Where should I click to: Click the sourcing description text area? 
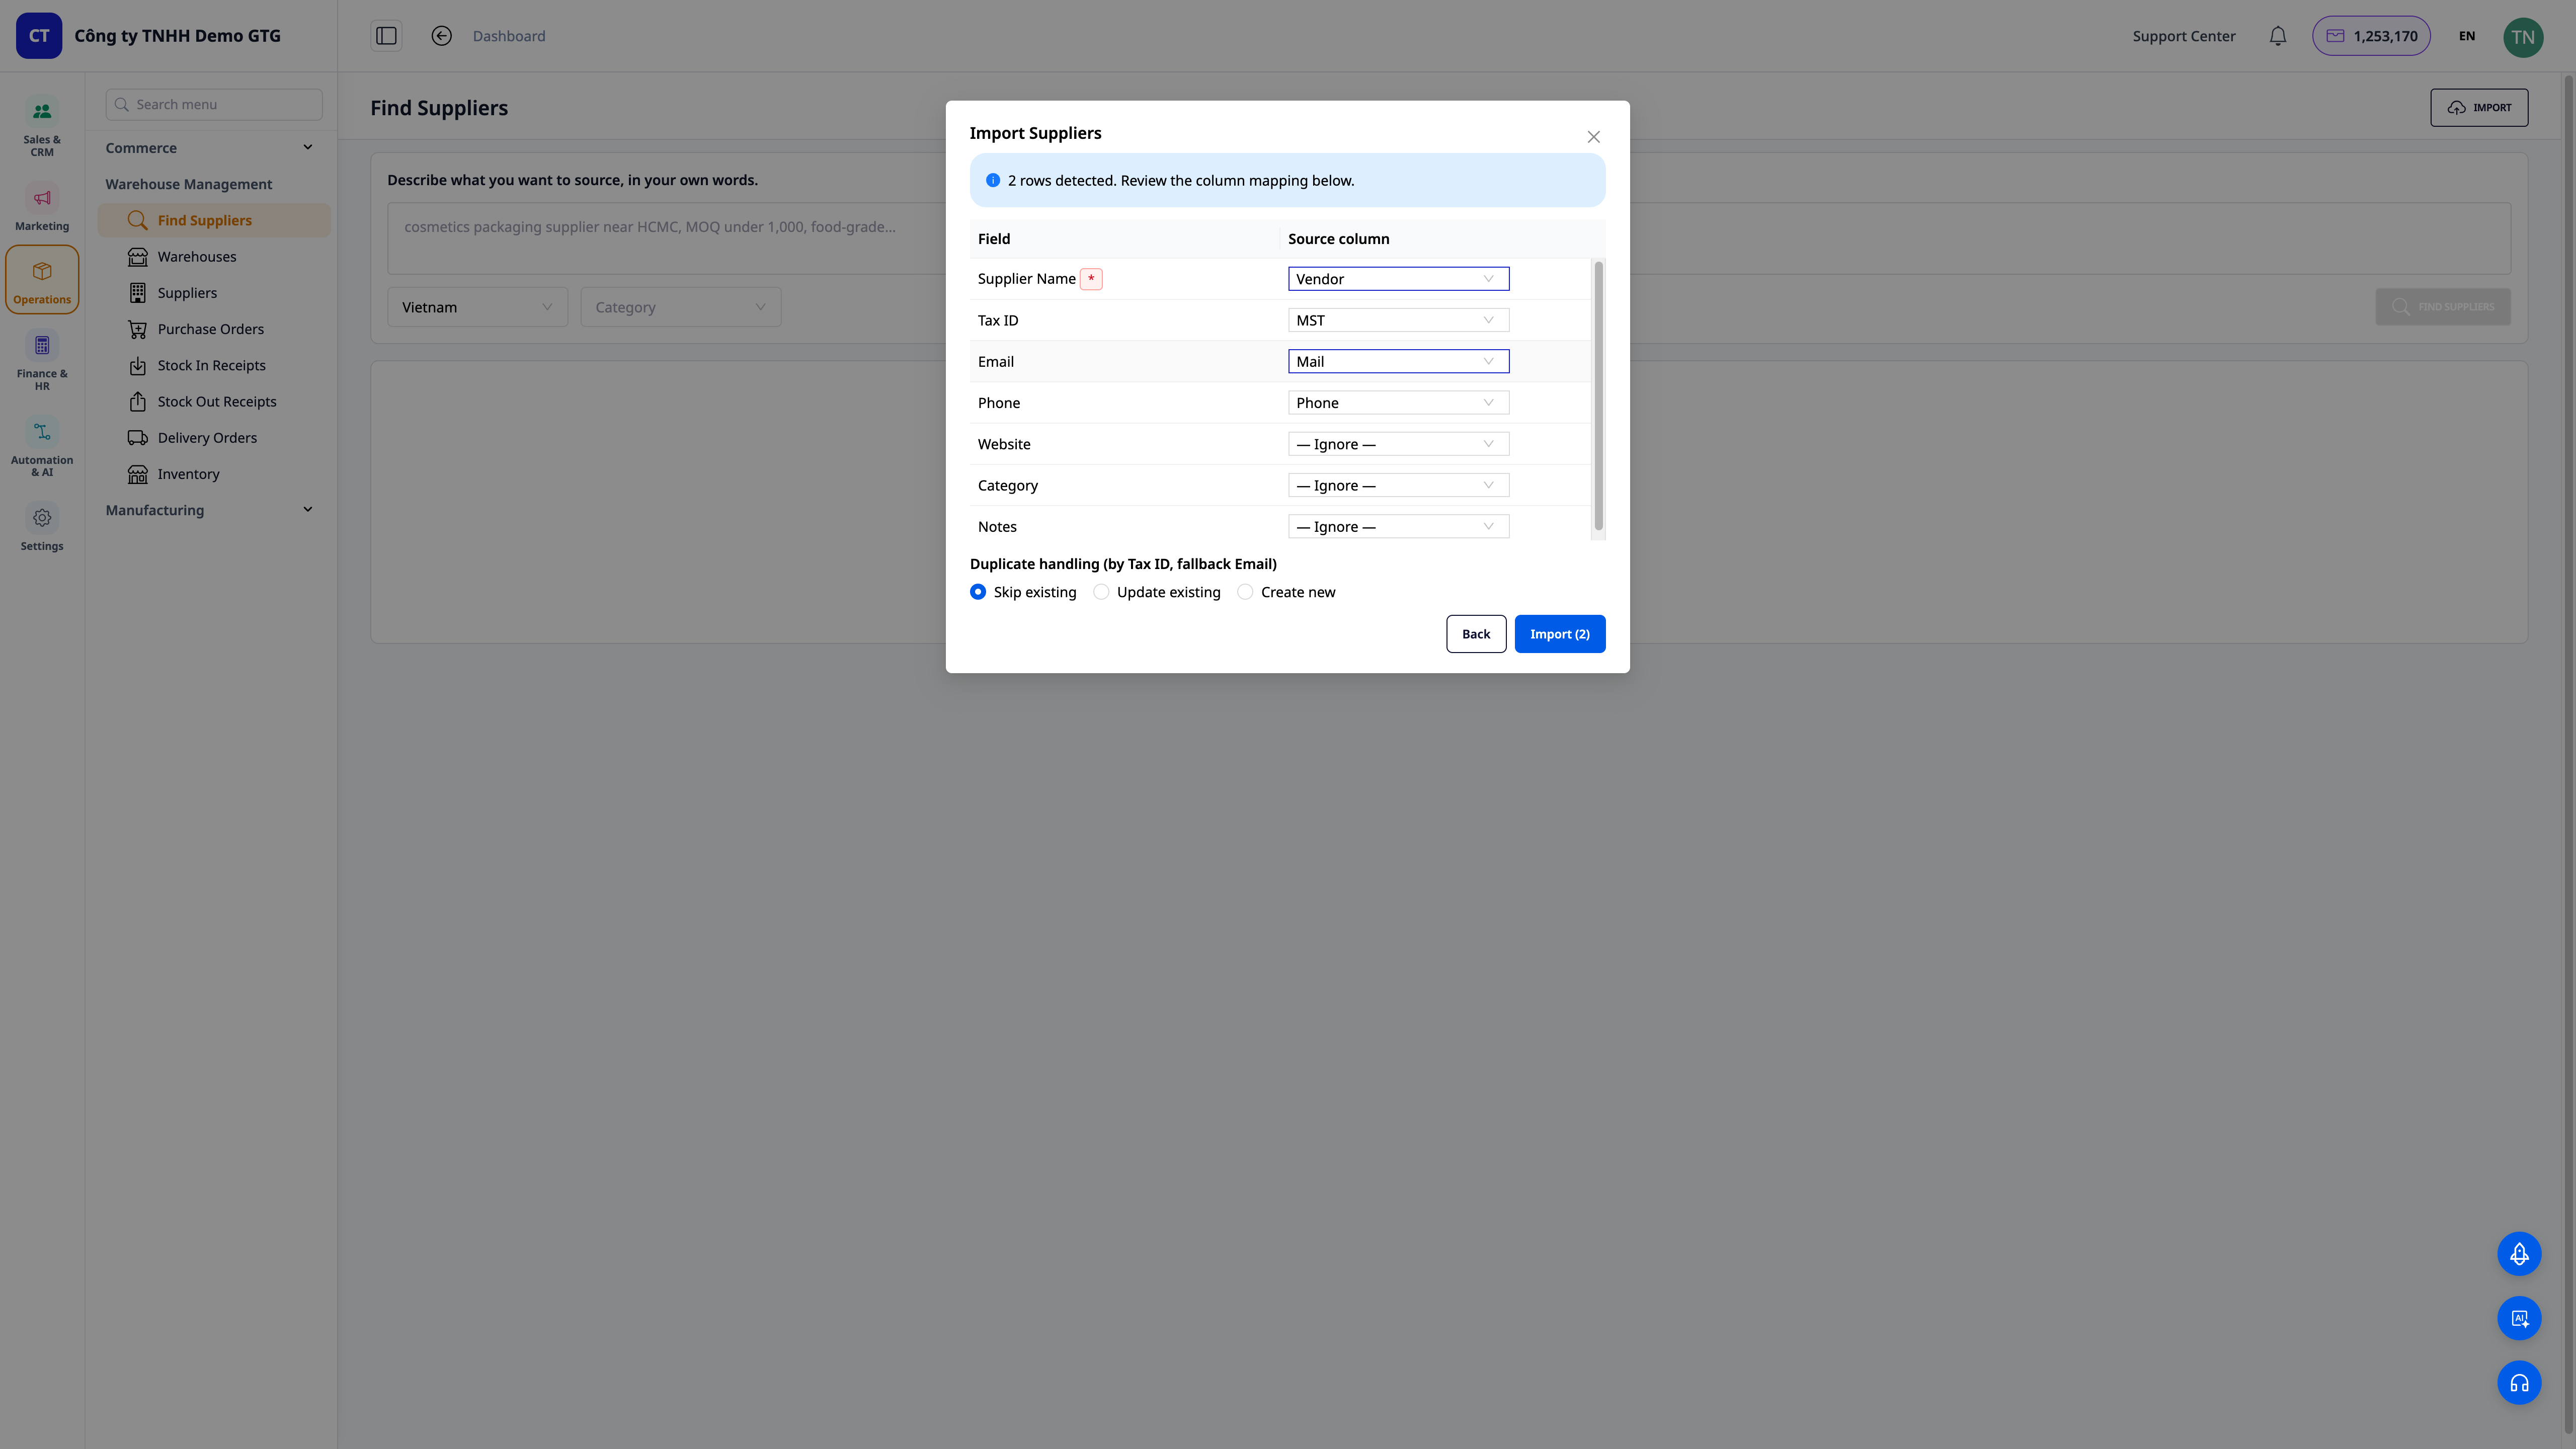coord(1448,239)
